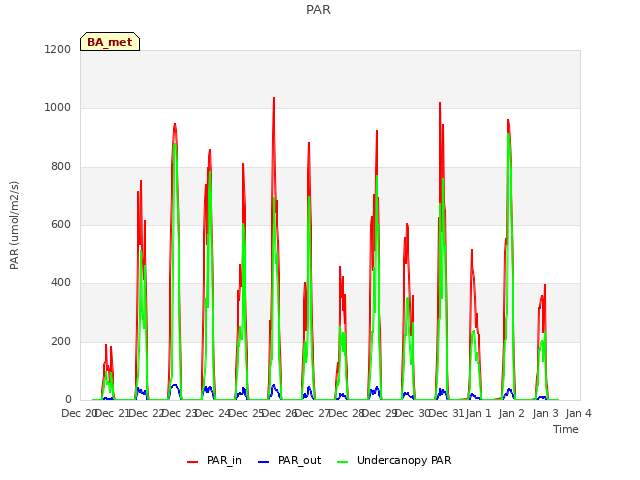640x480 pixels.
Task: Click the PAR chart title
Action: (318, 10)
